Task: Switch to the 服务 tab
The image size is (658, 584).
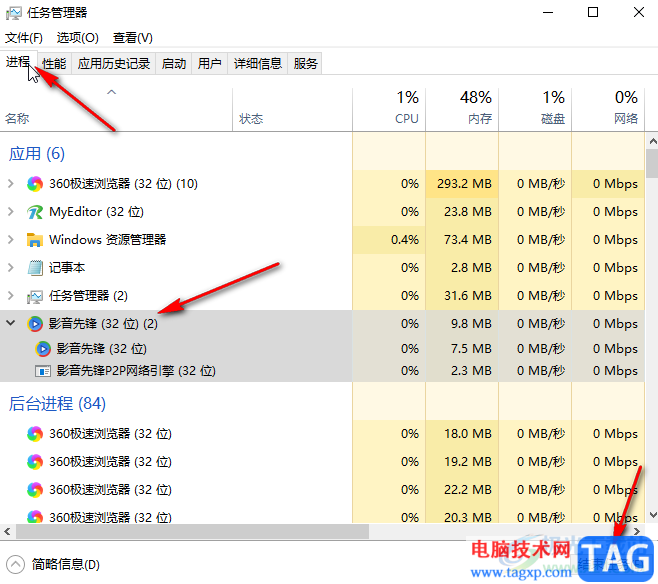Action: (x=305, y=64)
